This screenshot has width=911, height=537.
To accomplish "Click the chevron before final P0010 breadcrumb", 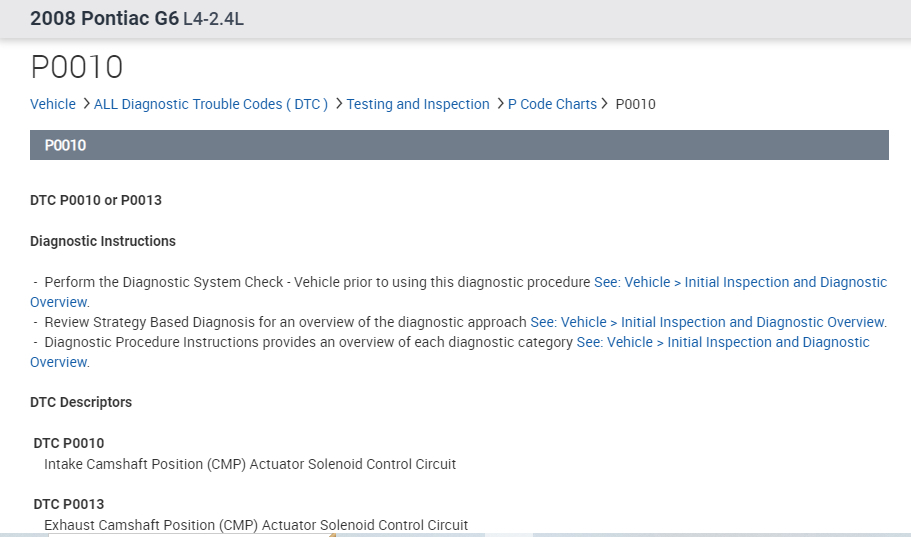I will click(x=605, y=104).
